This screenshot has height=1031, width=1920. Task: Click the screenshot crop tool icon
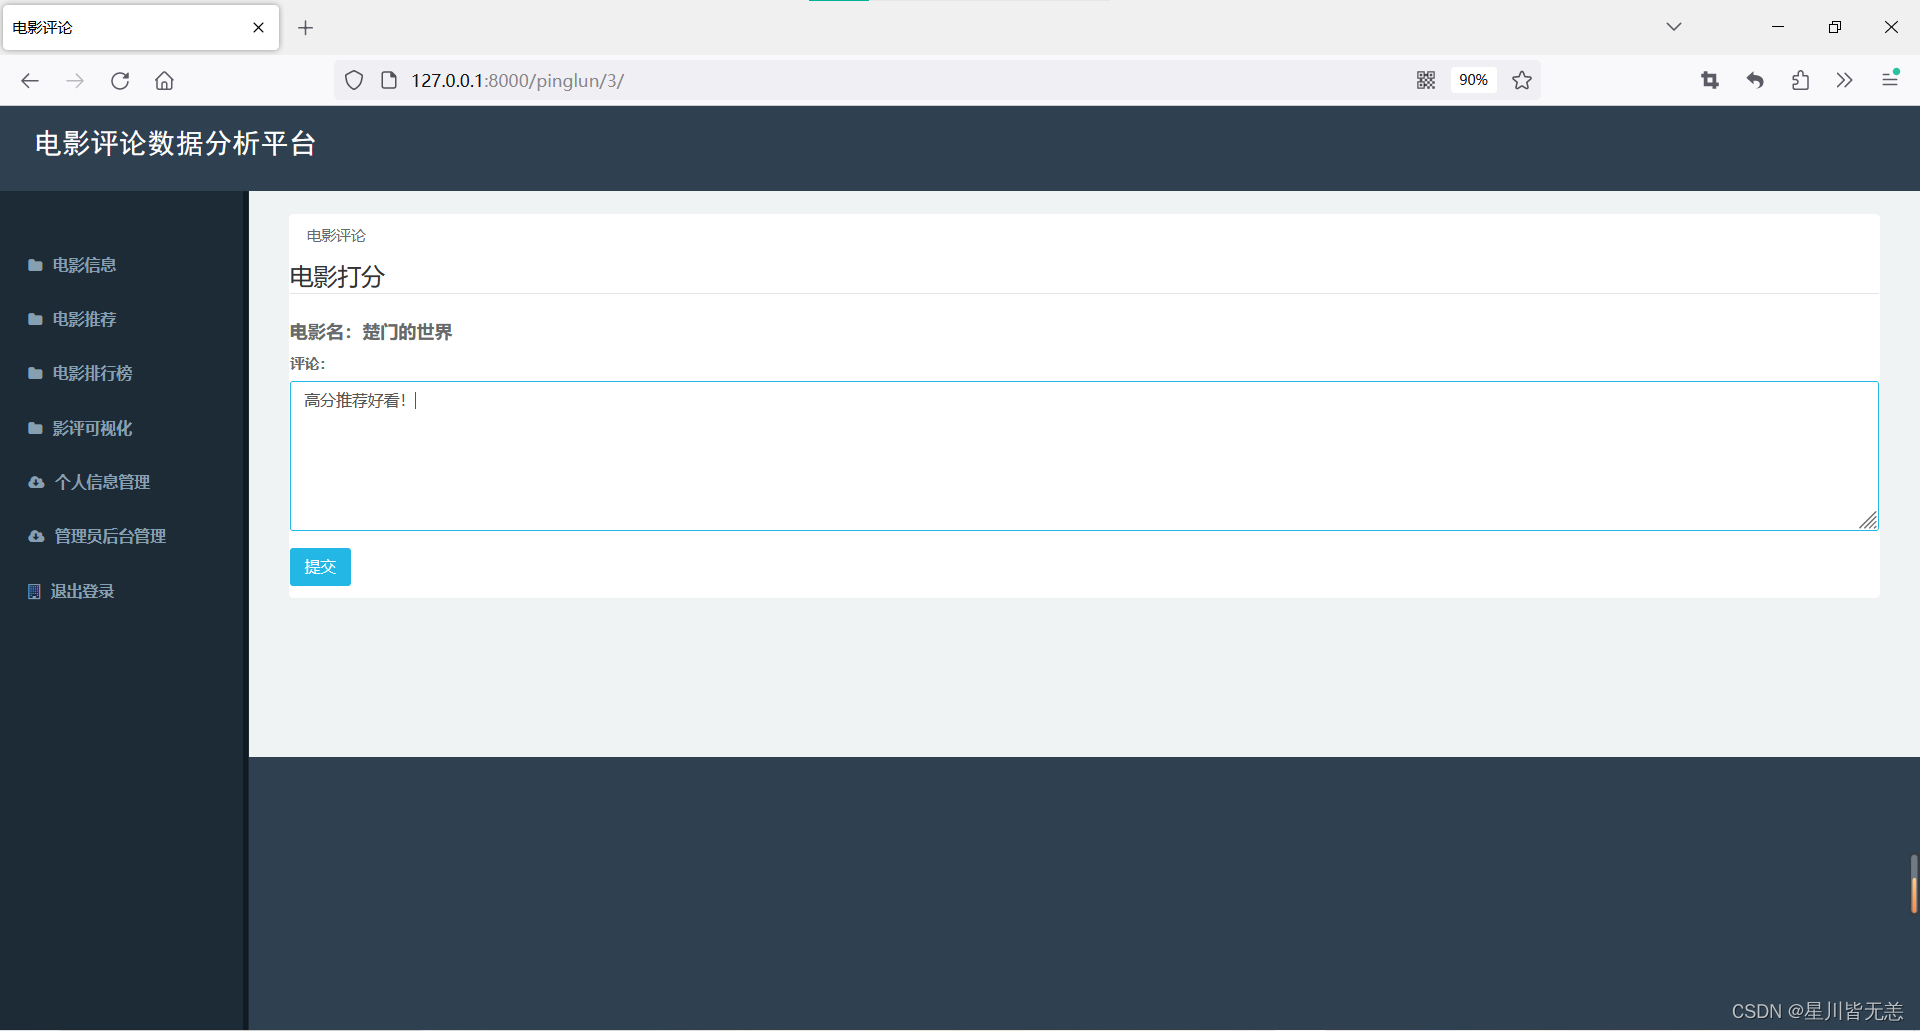tap(1710, 80)
